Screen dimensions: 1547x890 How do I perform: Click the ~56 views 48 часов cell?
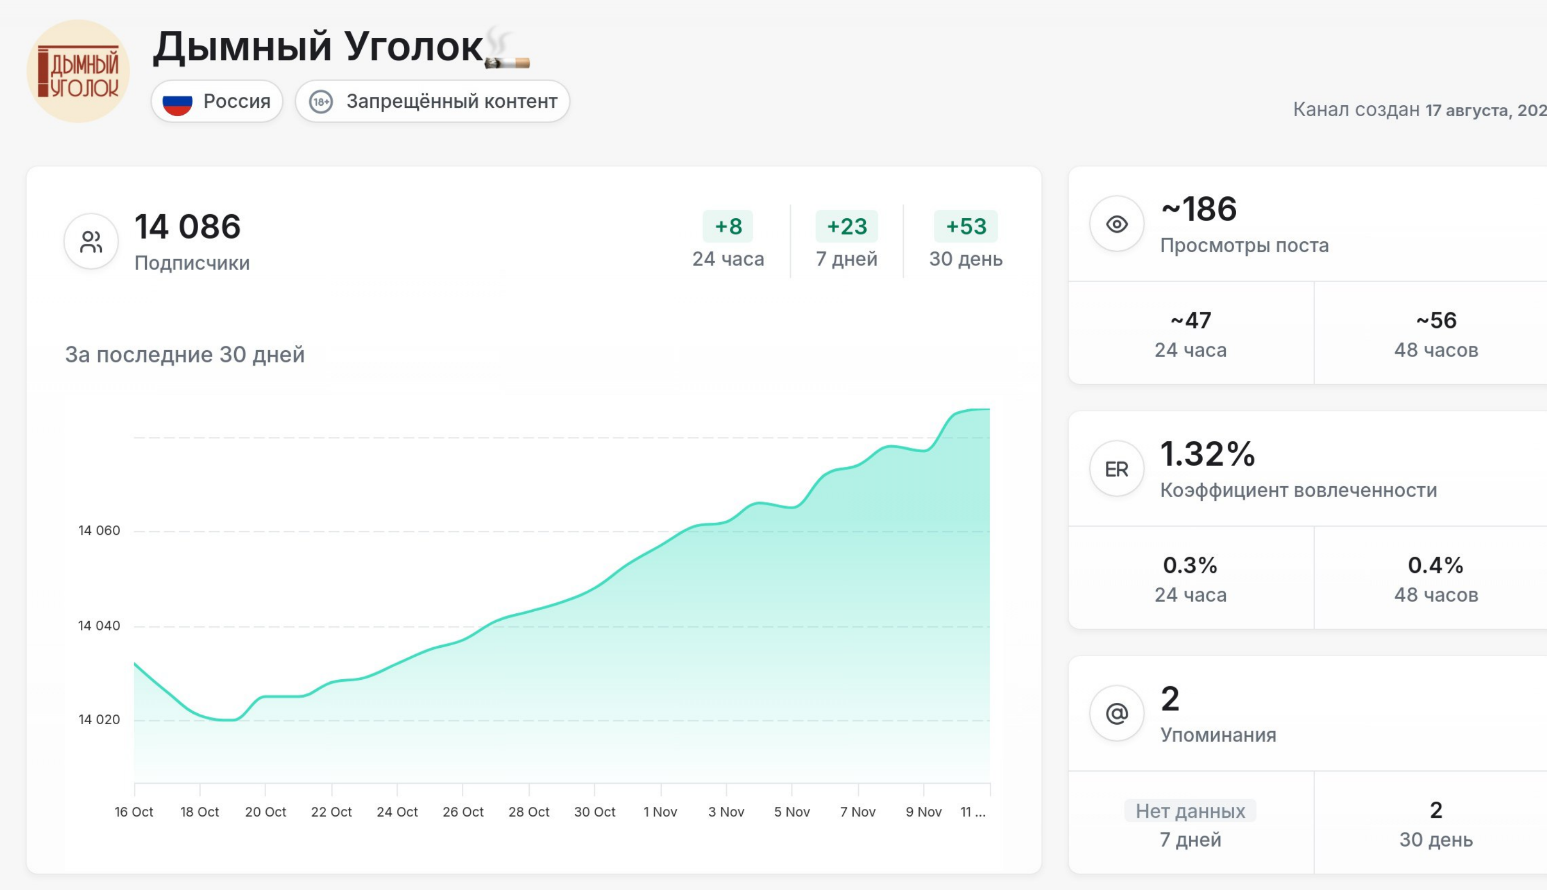point(1435,334)
